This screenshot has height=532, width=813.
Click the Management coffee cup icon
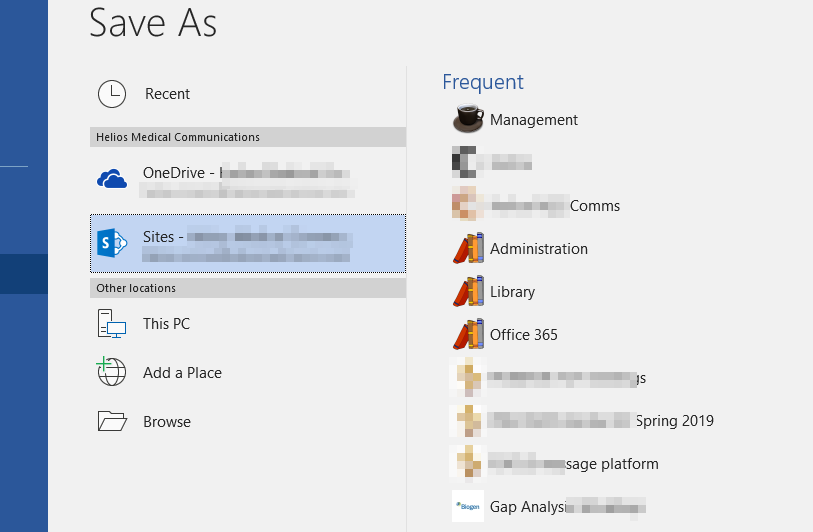[468, 120]
